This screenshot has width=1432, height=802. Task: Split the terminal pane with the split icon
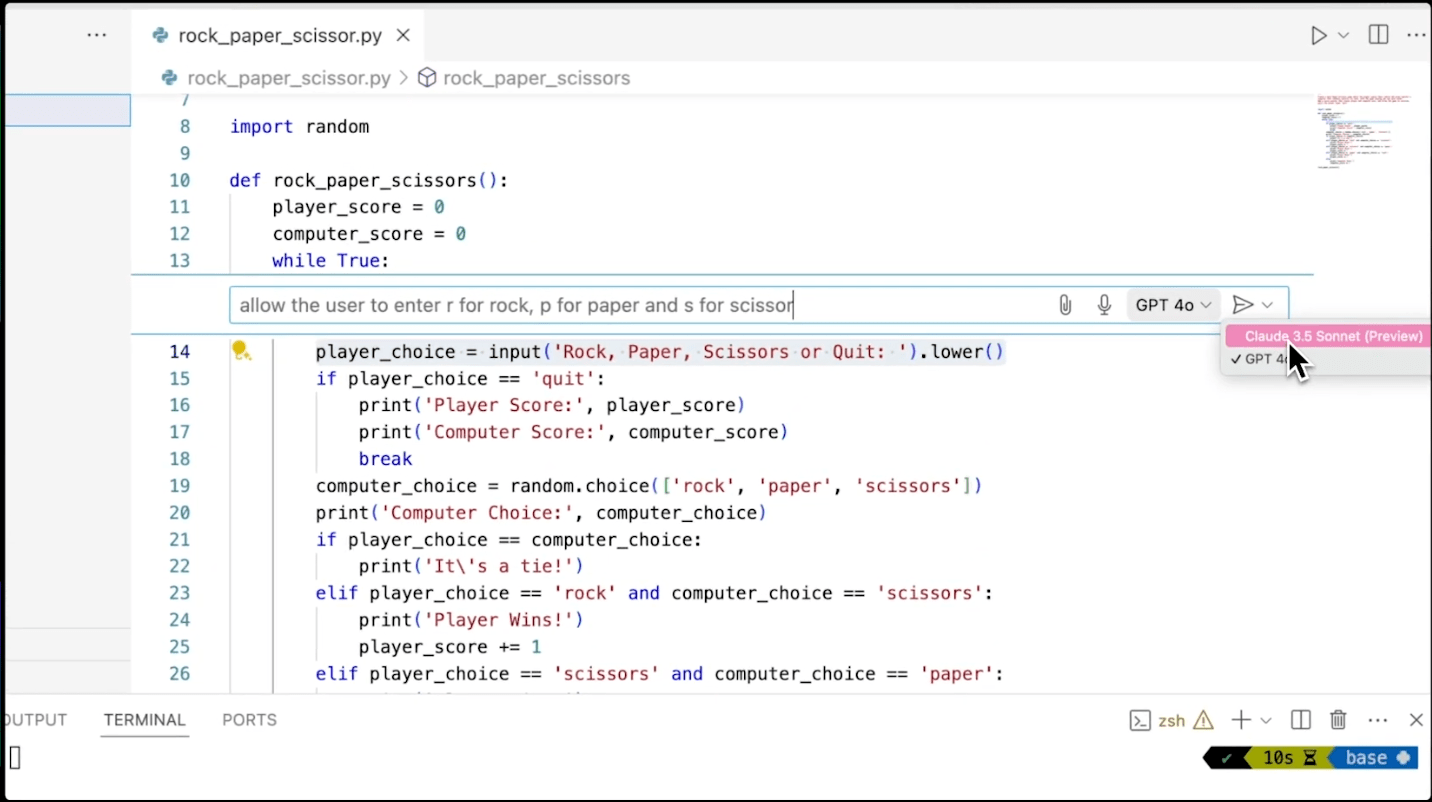(x=1300, y=719)
